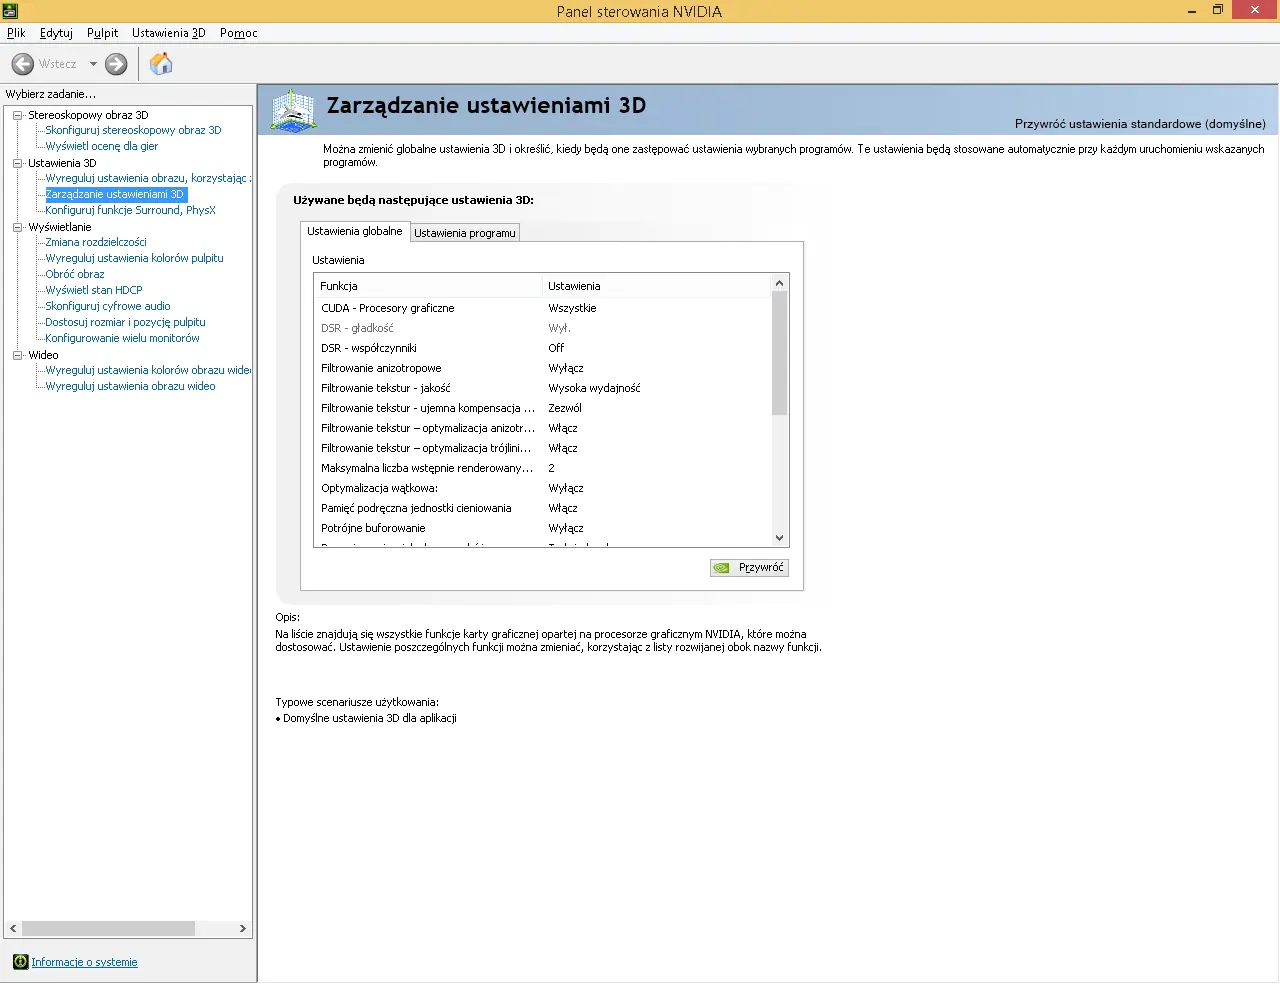The height and width of the screenshot is (984, 1280).
Task: Collapse the Stereoskopowy obraz 3D tree node
Action: pyautogui.click(x=17, y=115)
